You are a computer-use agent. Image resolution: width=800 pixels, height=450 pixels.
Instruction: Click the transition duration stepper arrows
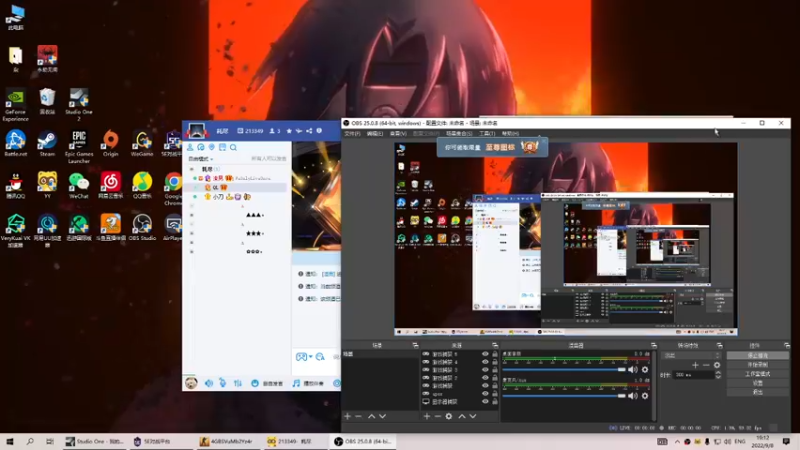pyautogui.click(x=718, y=374)
